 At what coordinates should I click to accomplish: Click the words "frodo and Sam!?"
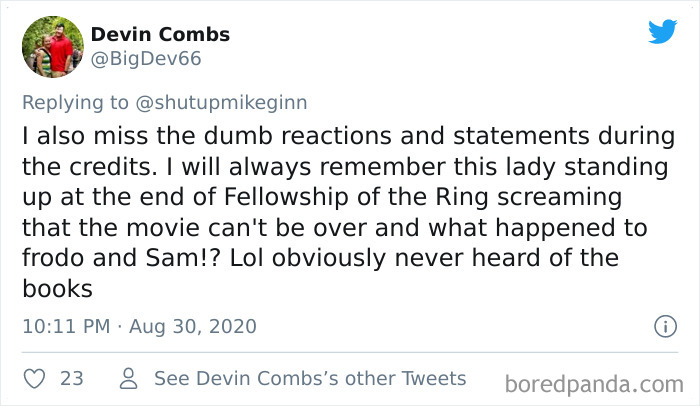(95, 257)
